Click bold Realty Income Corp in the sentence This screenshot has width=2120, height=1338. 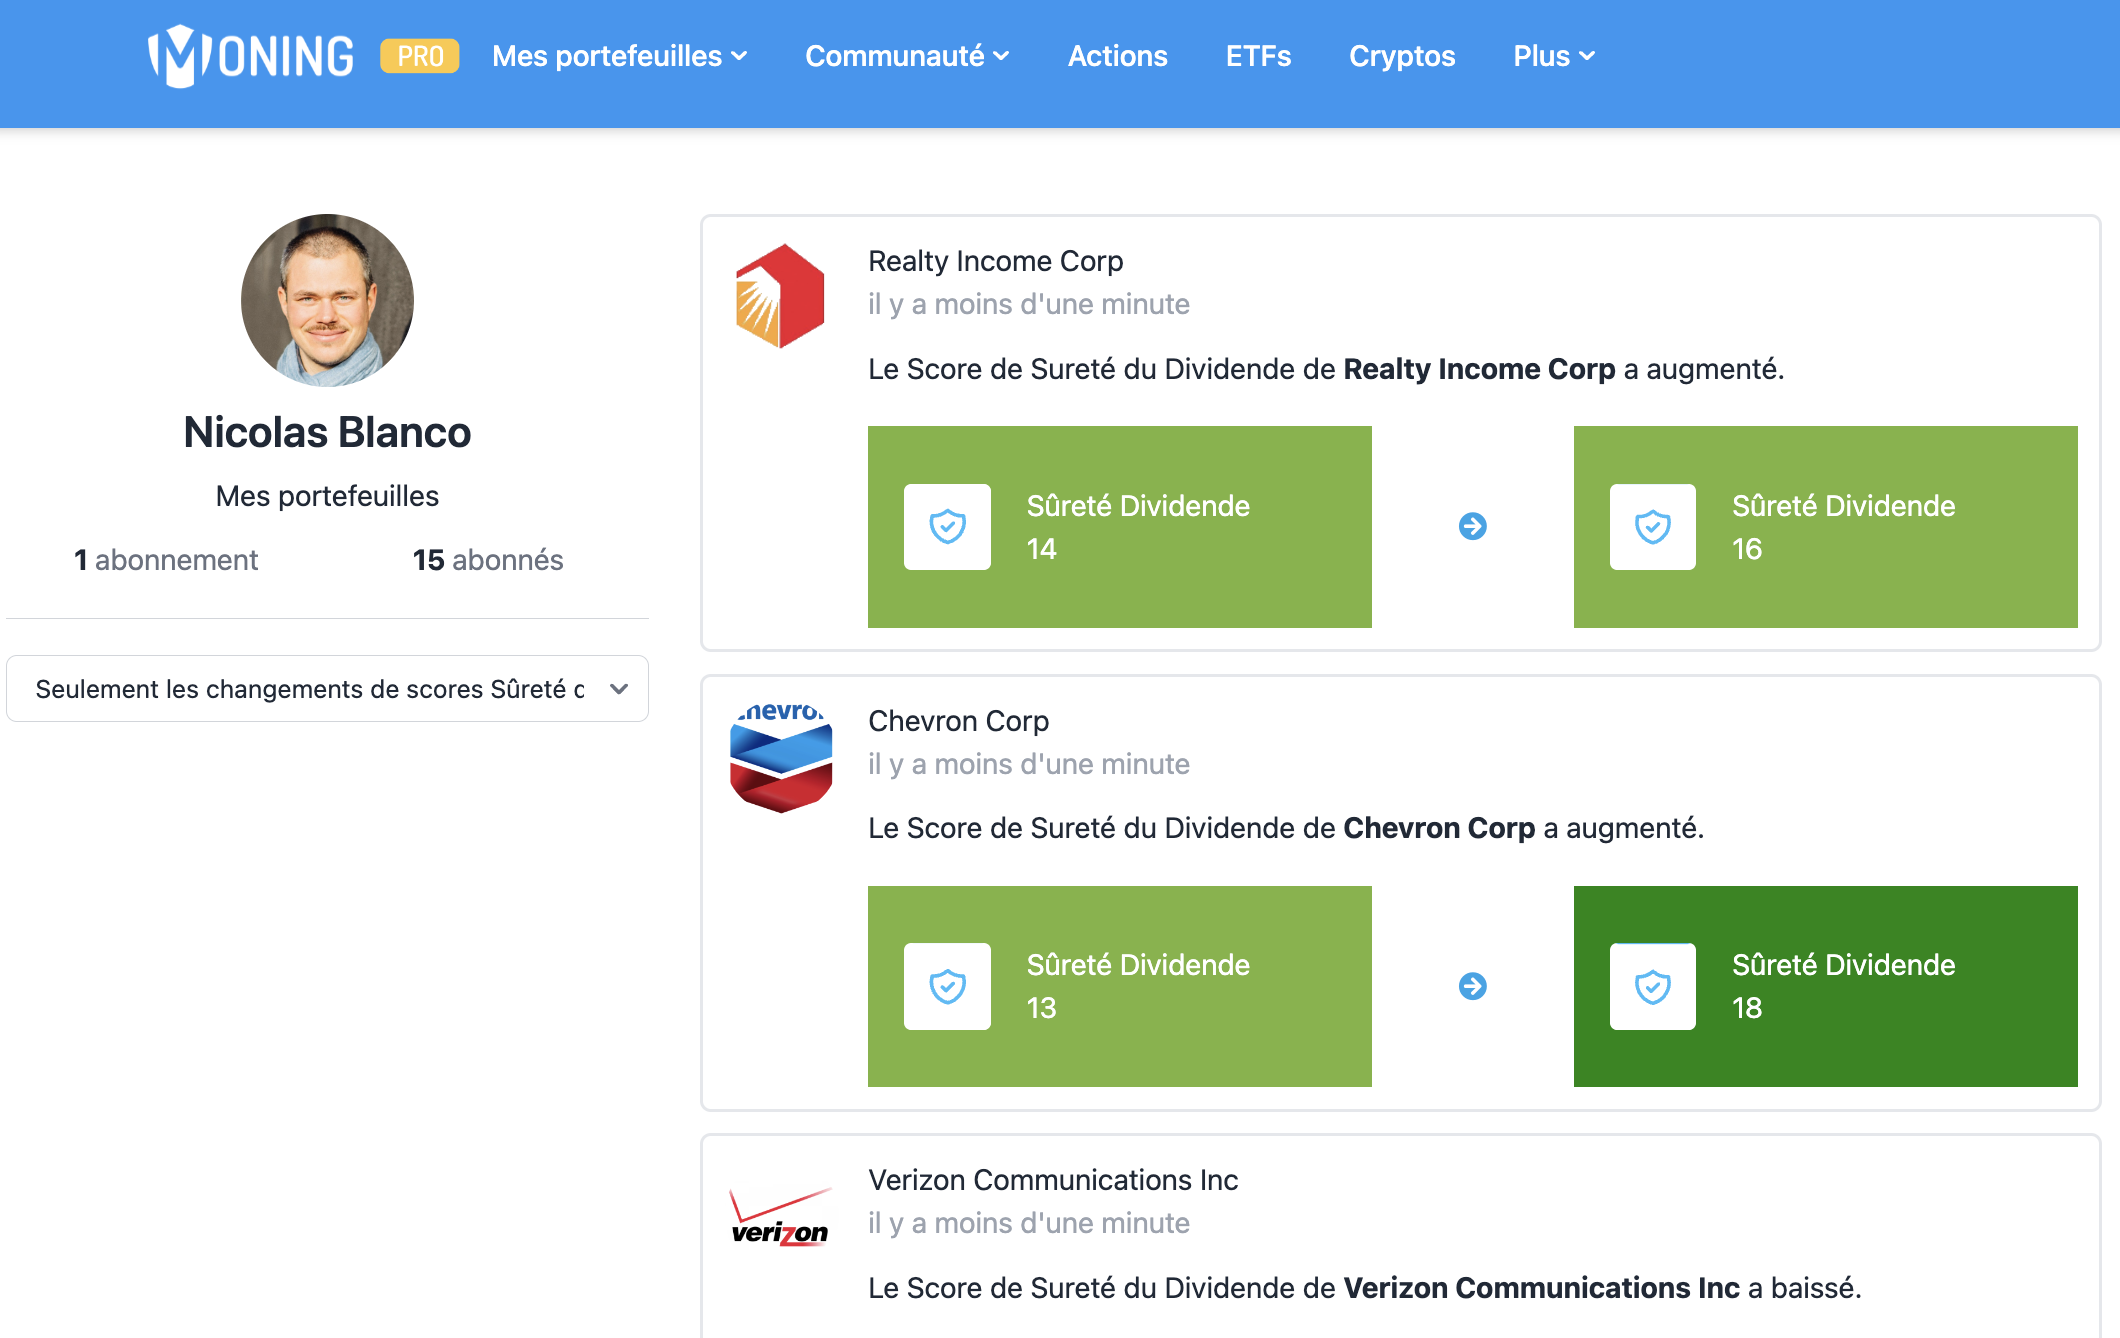tap(1479, 369)
